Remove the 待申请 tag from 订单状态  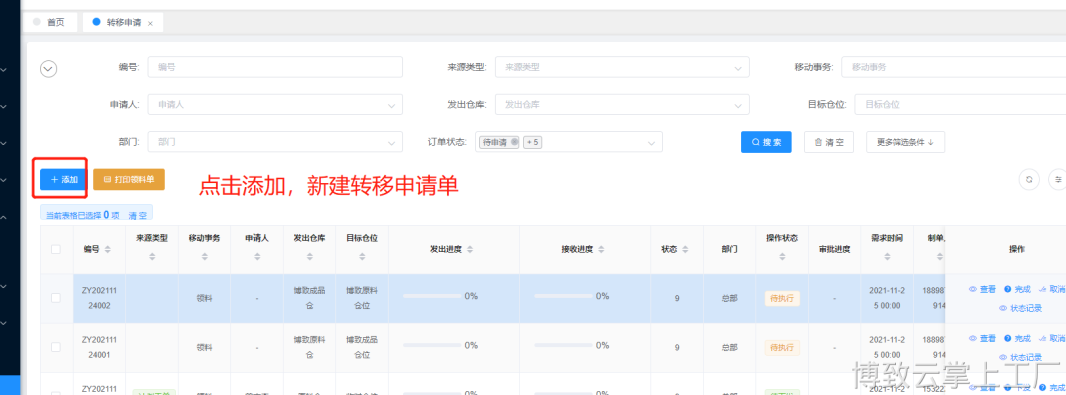515,142
